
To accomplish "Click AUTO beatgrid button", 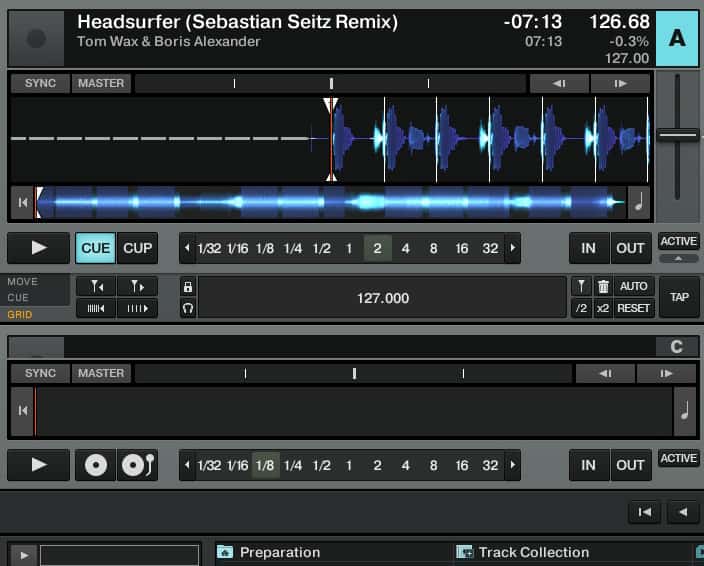I will coord(634,286).
